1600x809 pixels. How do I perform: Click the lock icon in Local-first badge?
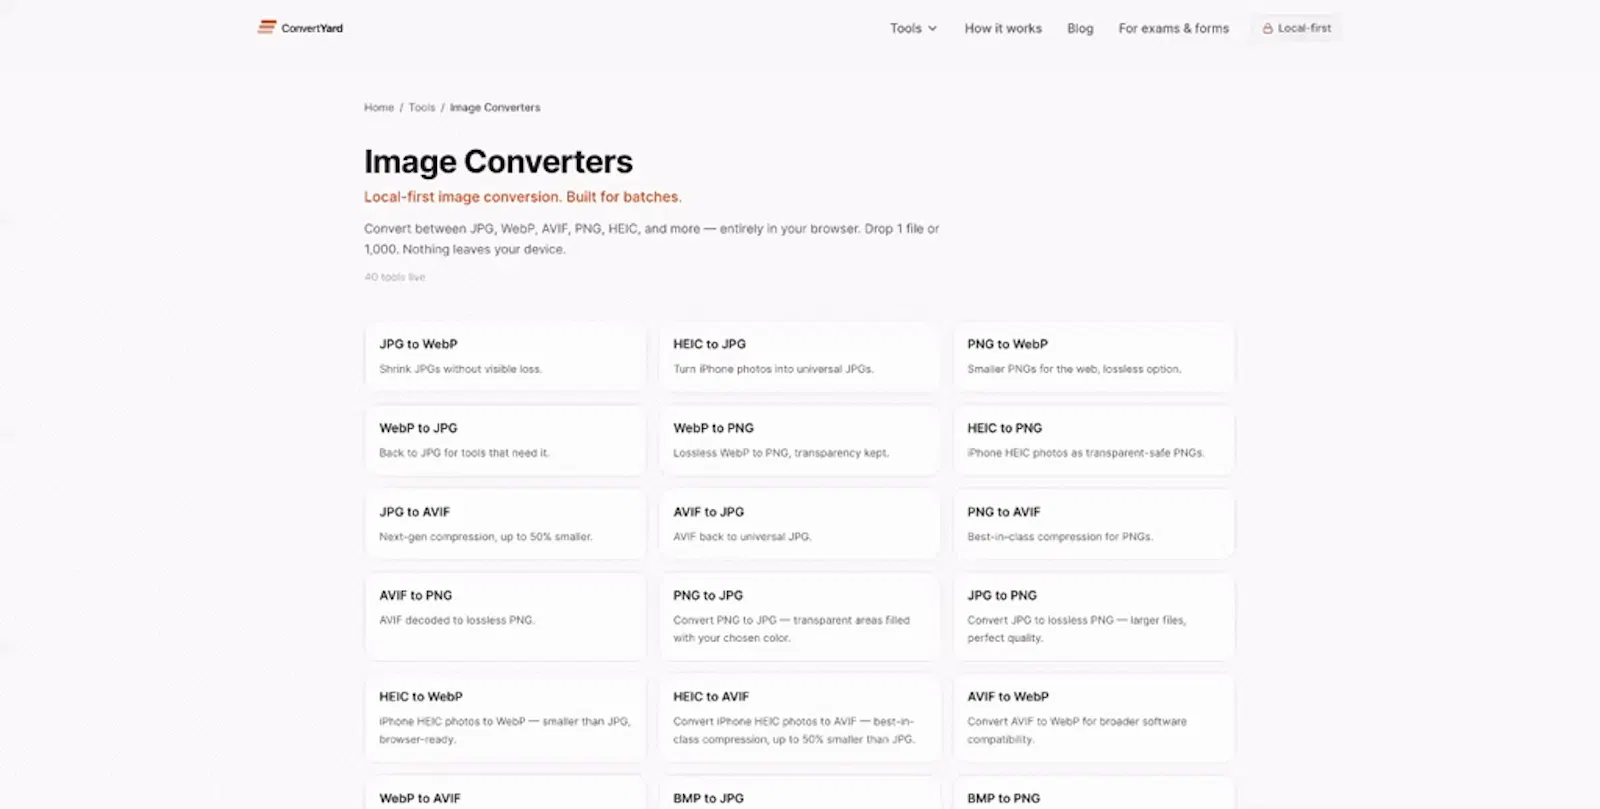1267,29
